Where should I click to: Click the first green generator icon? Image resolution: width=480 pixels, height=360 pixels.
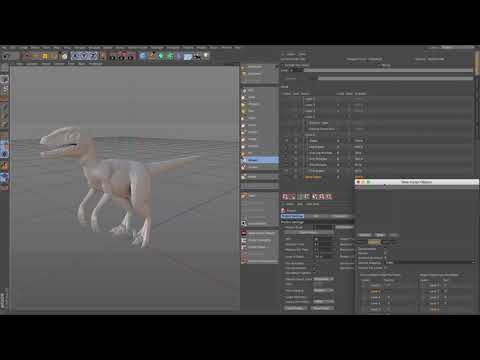pyautogui.click(x=161, y=56)
